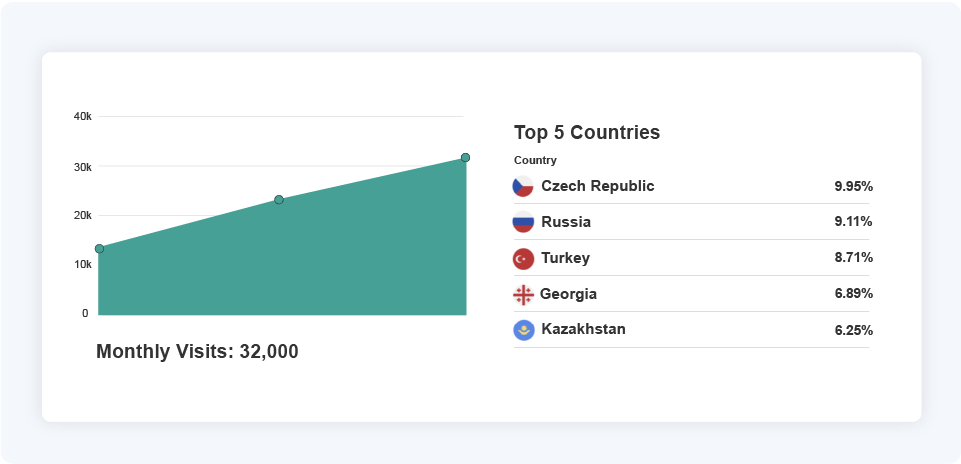This screenshot has height=464, width=961.
Task: Click the 40k y-axis label
Action: point(82,117)
